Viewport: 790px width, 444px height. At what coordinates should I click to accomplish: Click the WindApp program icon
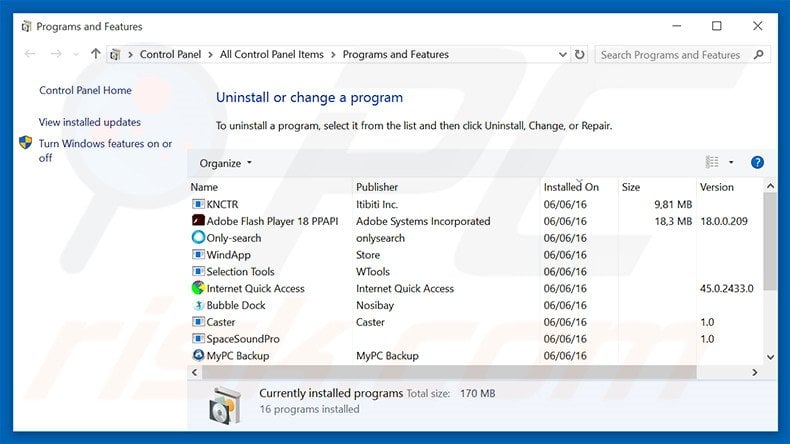(x=198, y=255)
